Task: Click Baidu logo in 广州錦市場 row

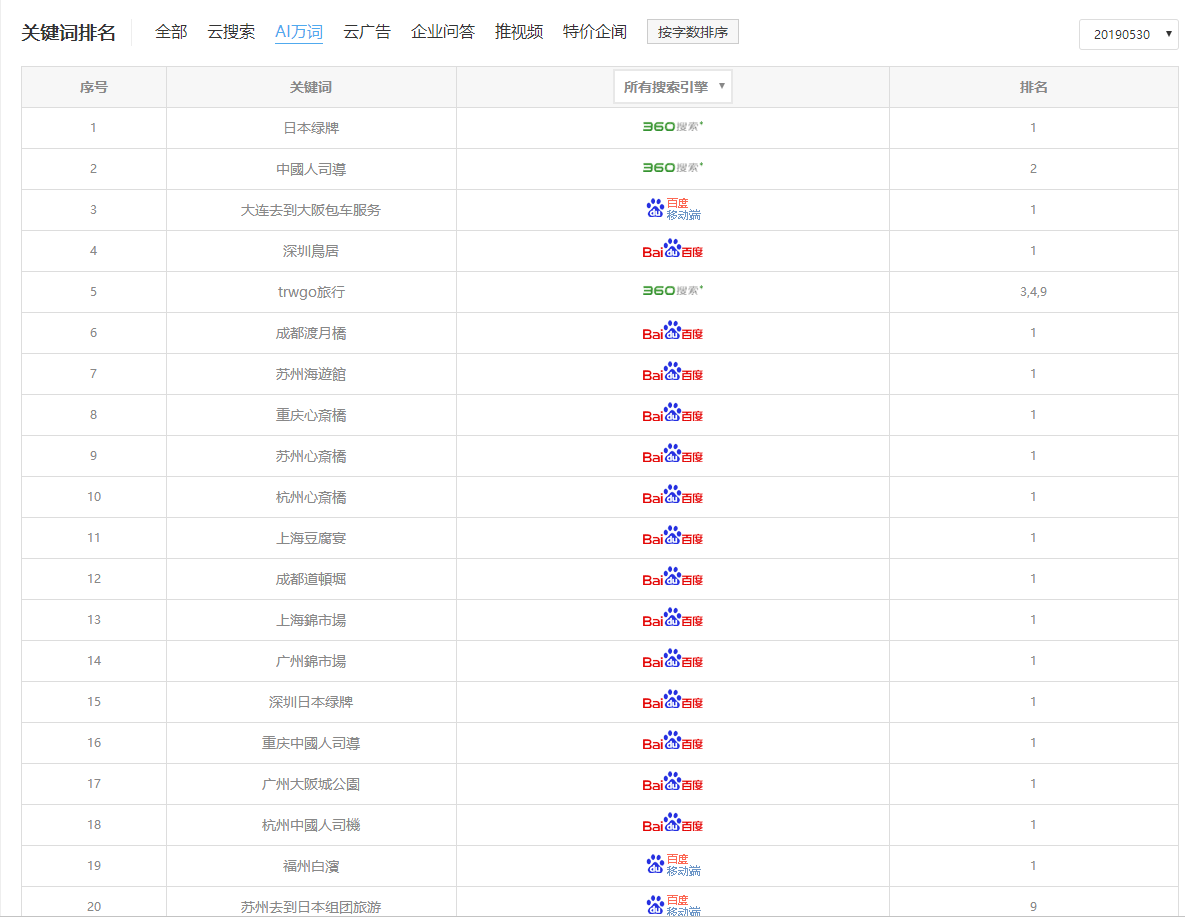Action: 673,660
